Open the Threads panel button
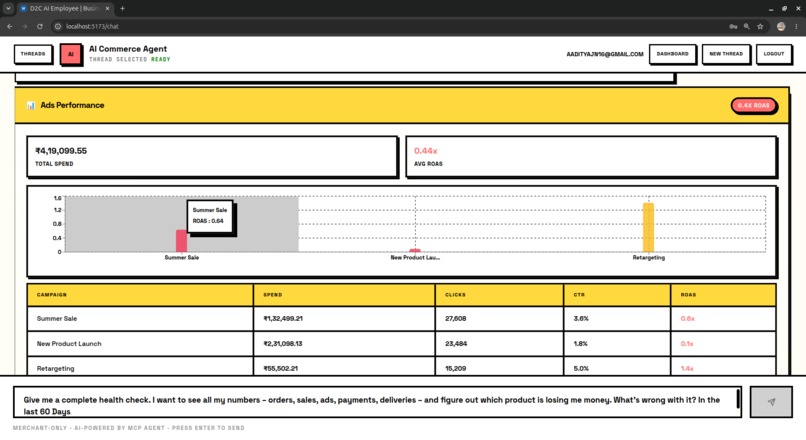The height and width of the screenshot is (440, 806). click(x=33, y=54)
